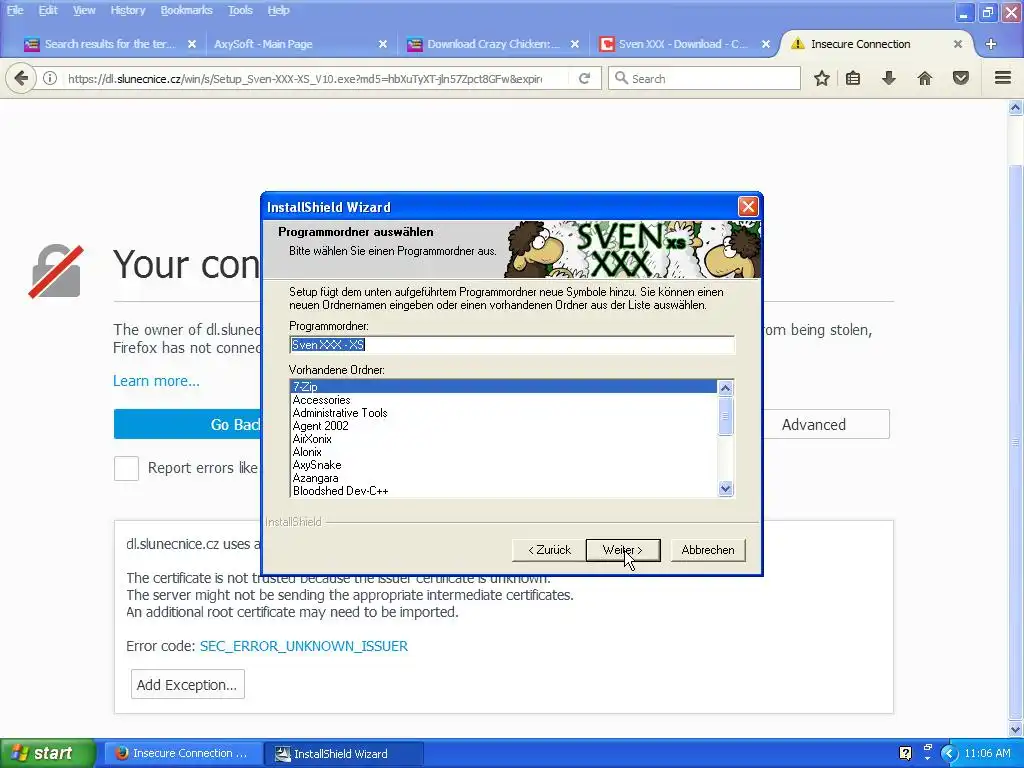Click folder list scroll up arrow
Viewport: 1024px width, 768px height.
(725, 388)
